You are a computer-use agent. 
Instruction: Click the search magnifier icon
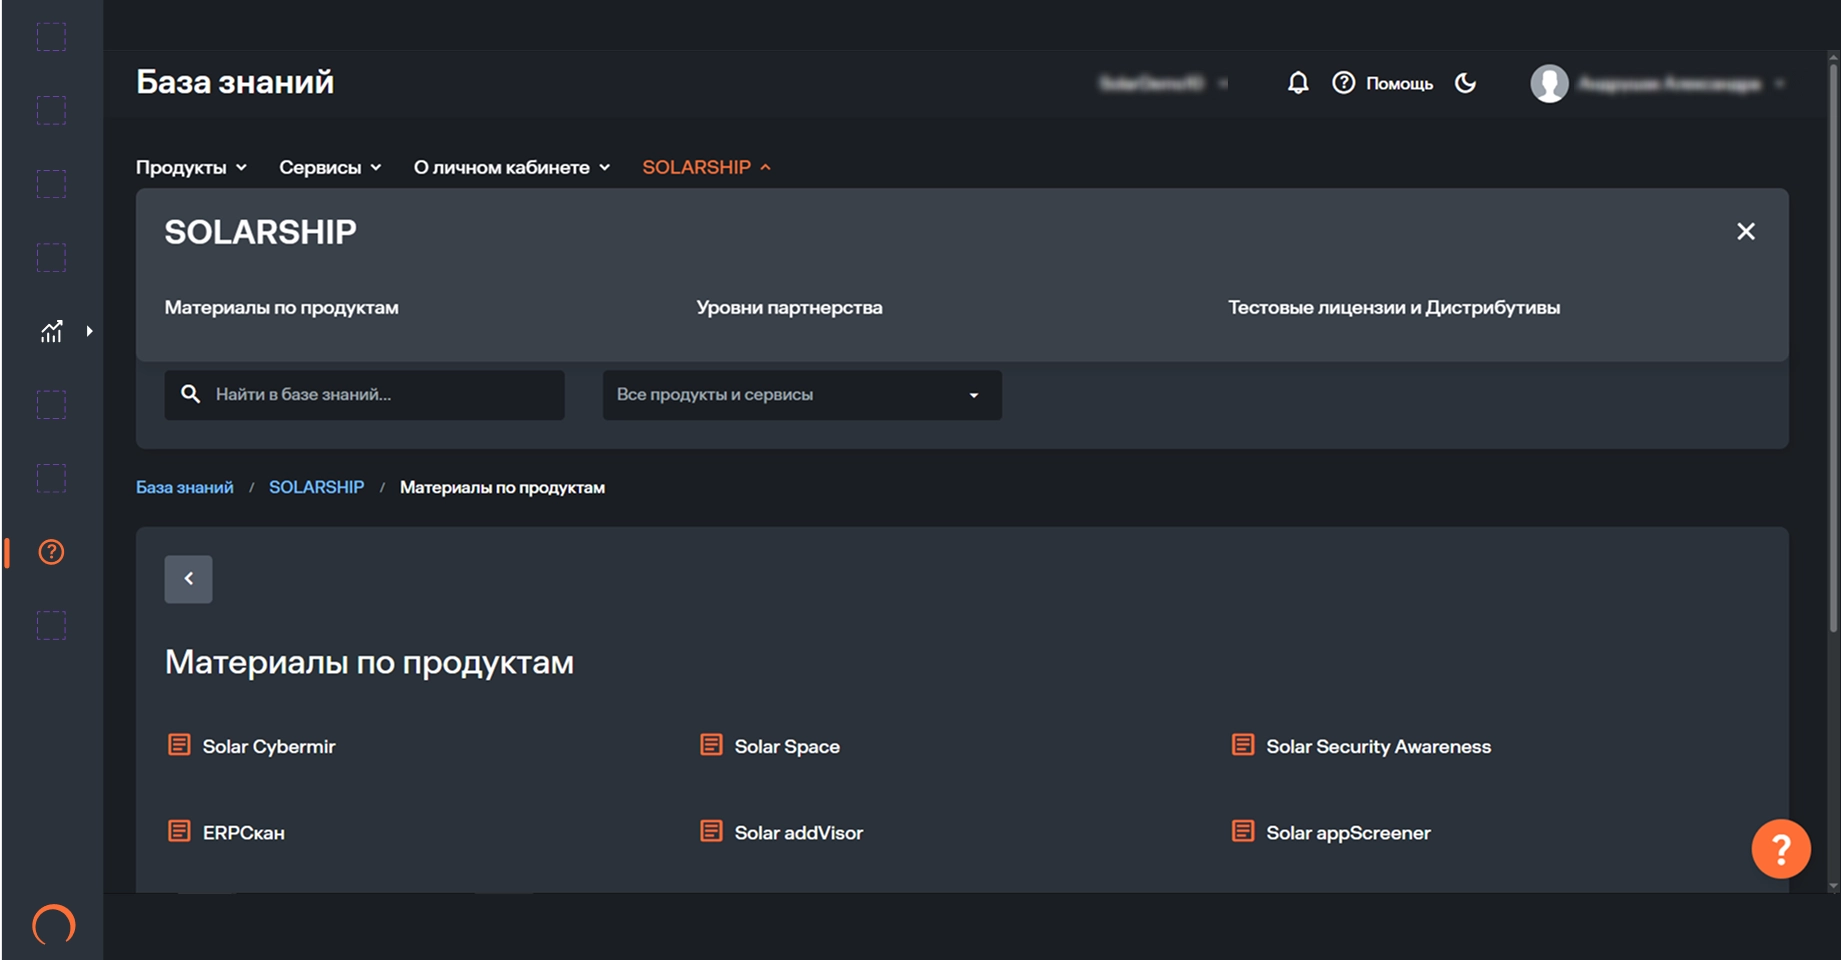[x=190, y=394]
